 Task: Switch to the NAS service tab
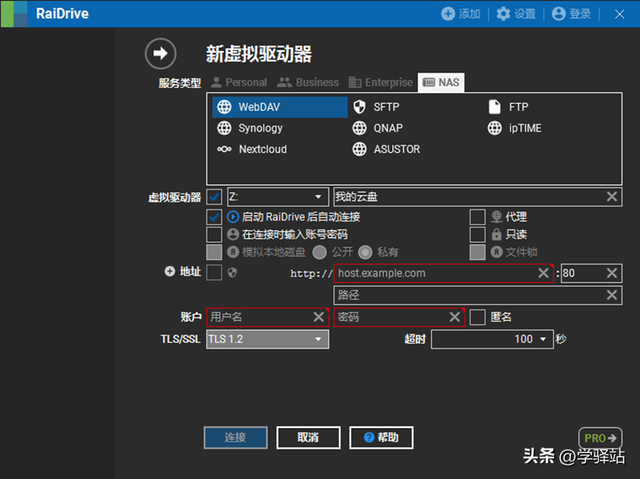[441, 82]
